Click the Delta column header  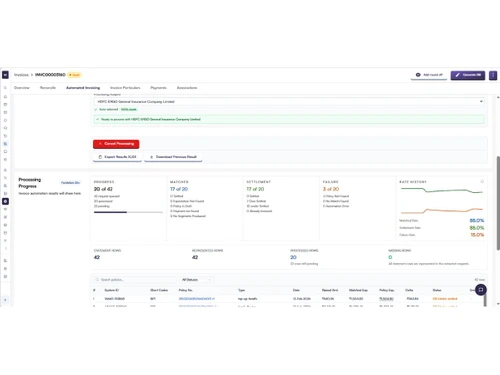pos(409,290)
